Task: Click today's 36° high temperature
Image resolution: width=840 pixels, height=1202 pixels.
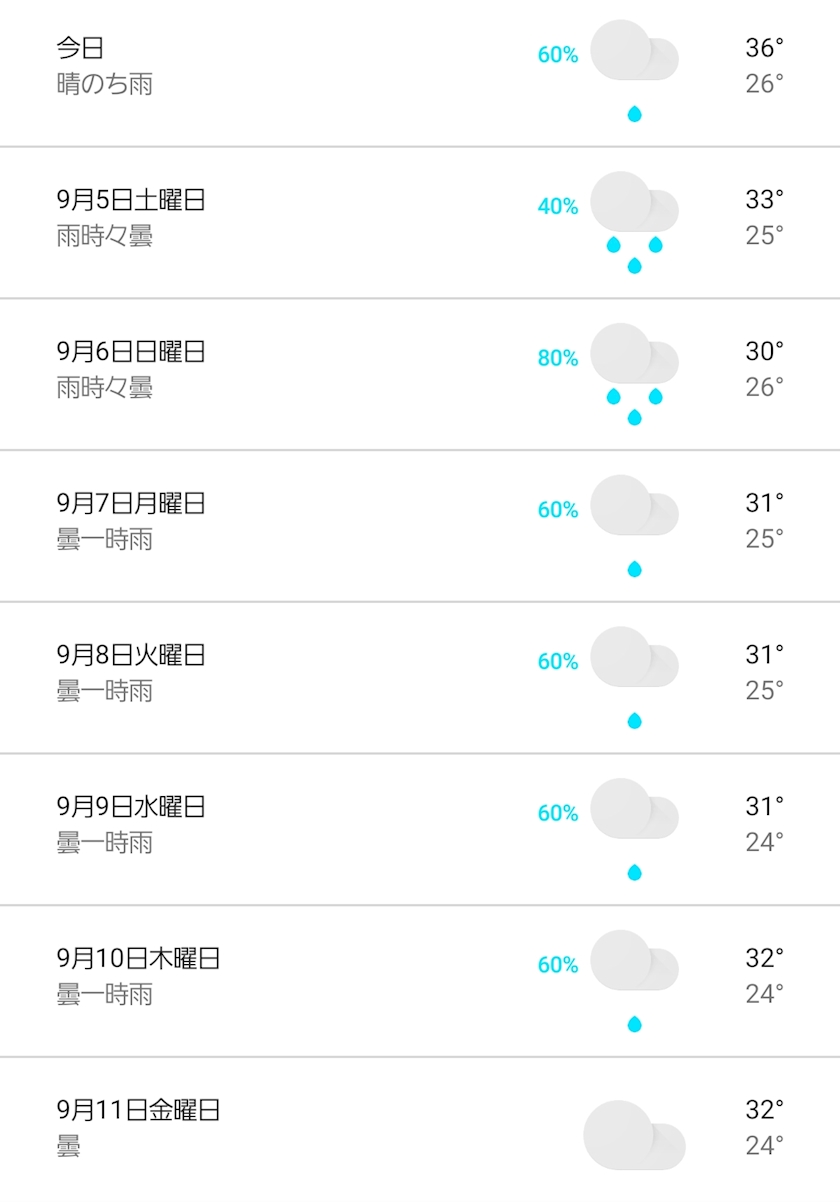Action: (764, 48)
